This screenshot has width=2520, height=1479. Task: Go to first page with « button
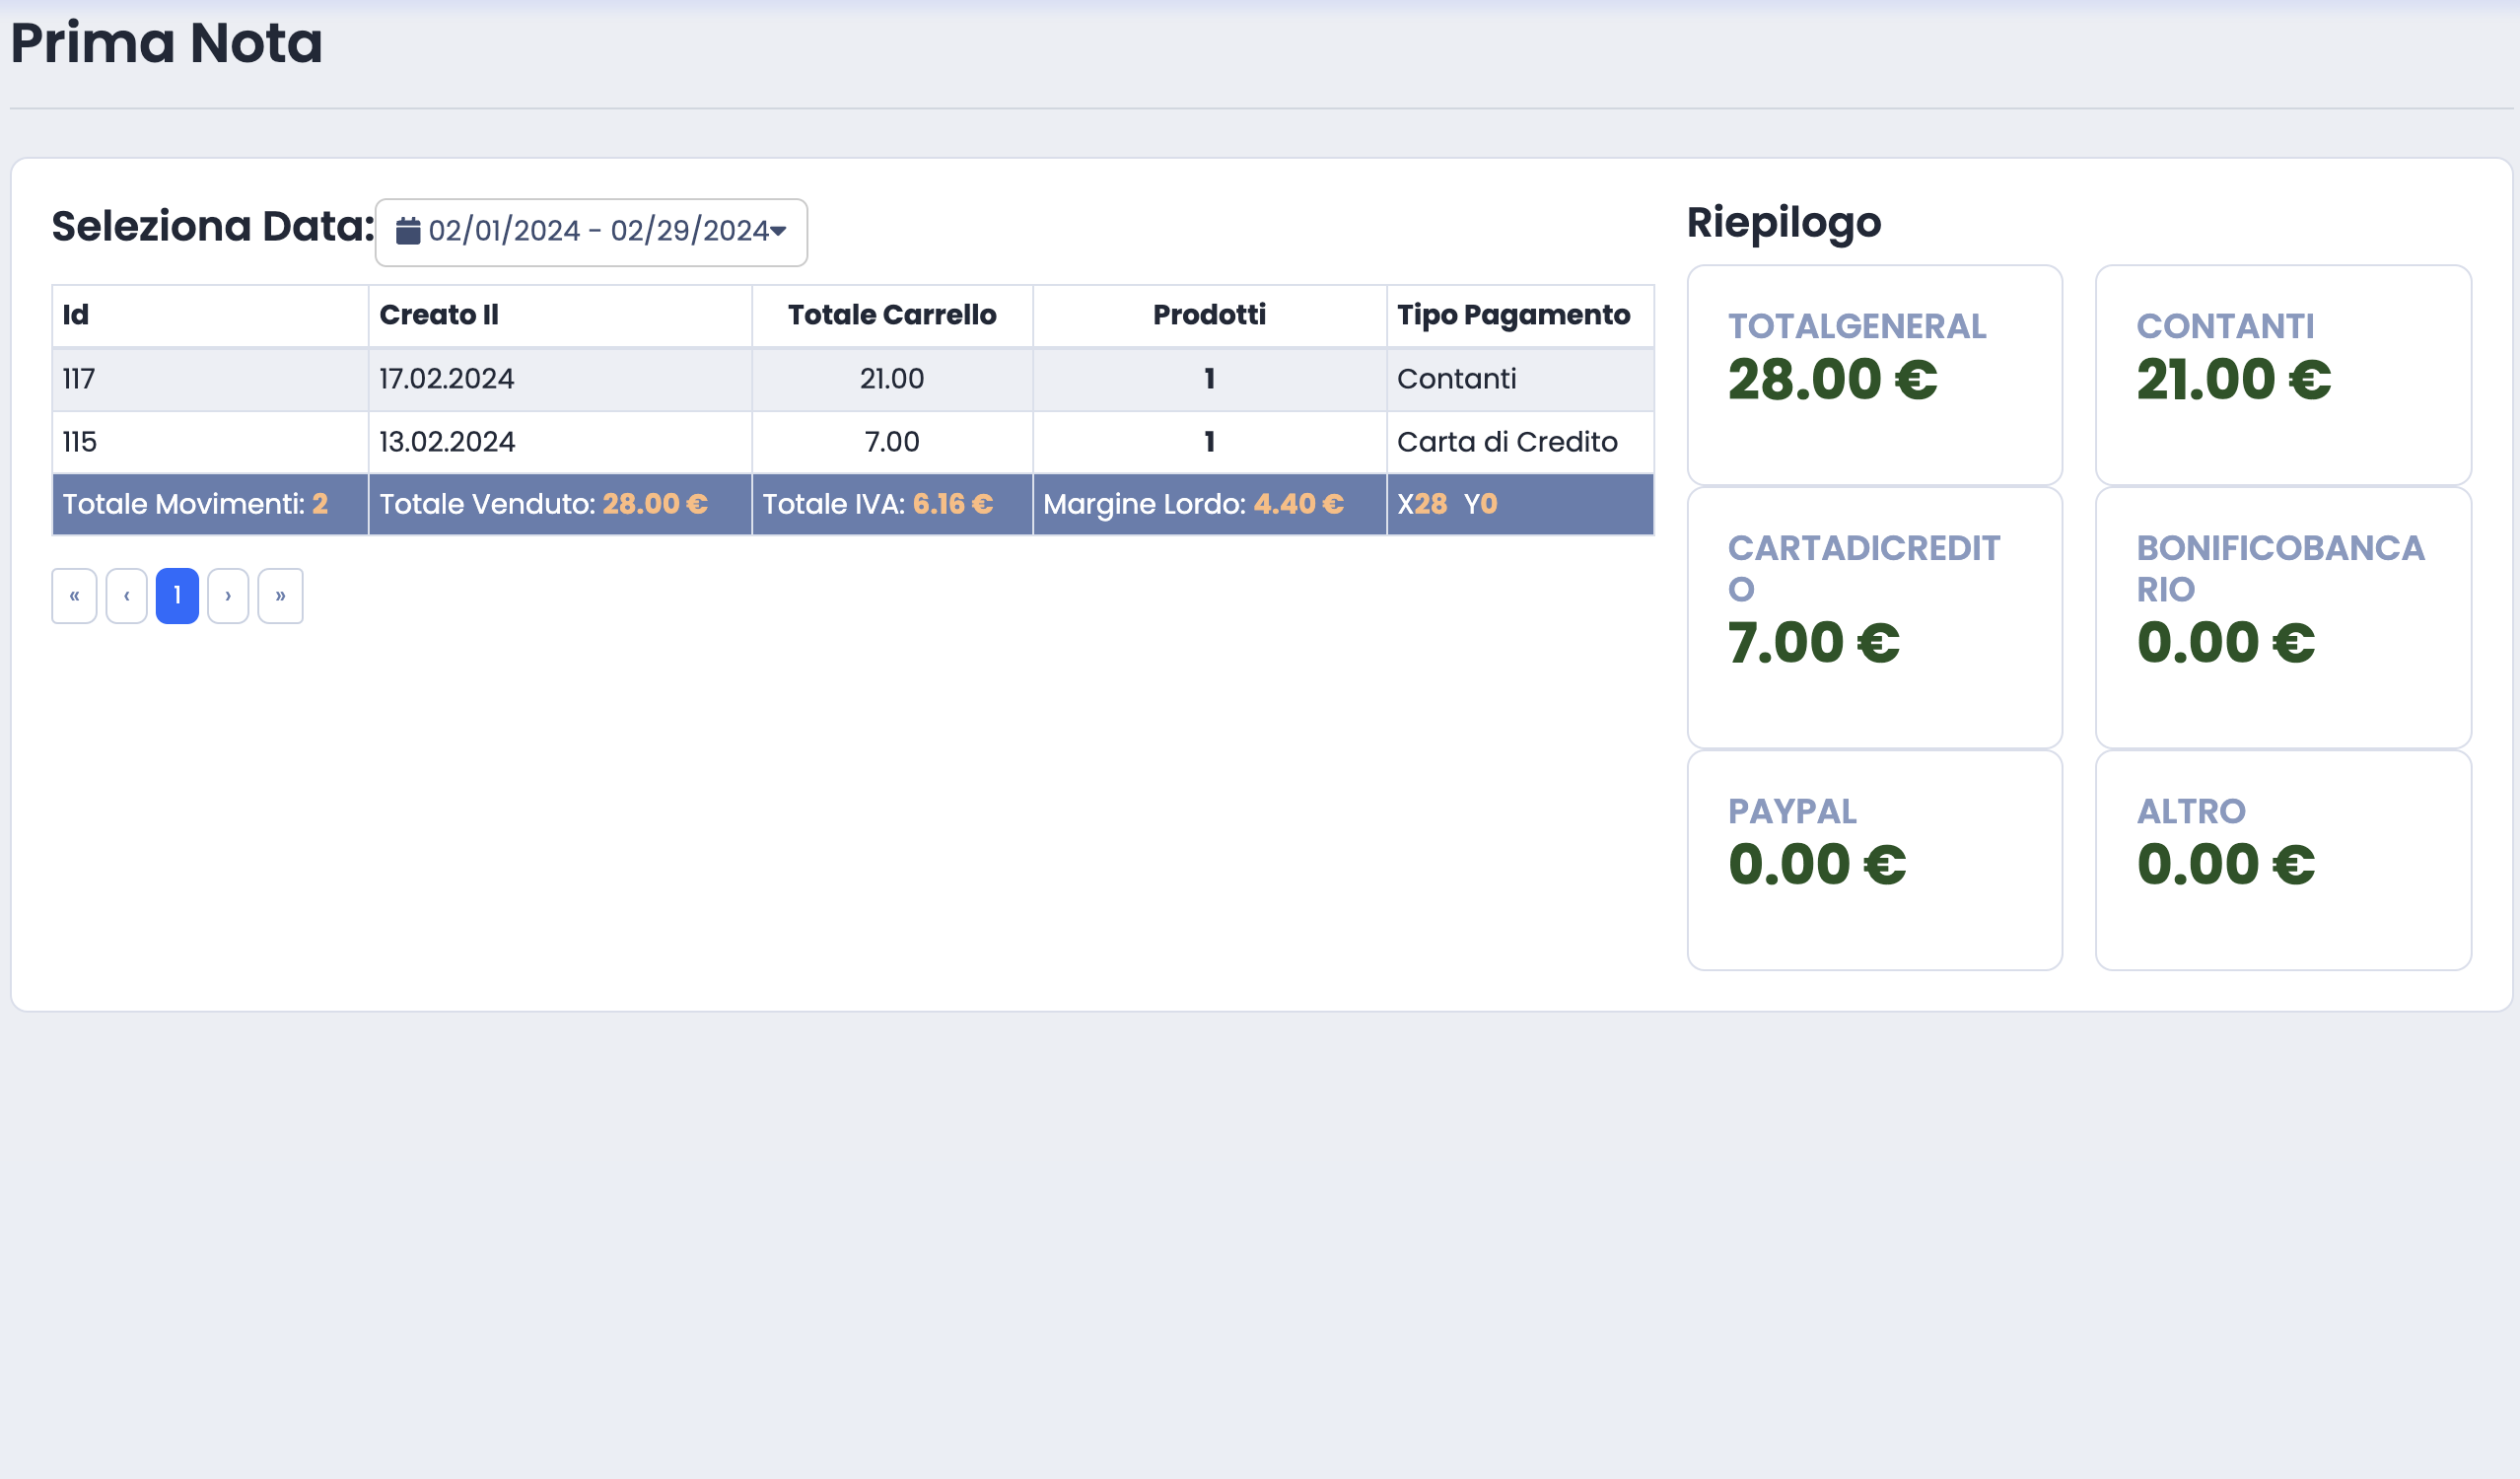74,596
